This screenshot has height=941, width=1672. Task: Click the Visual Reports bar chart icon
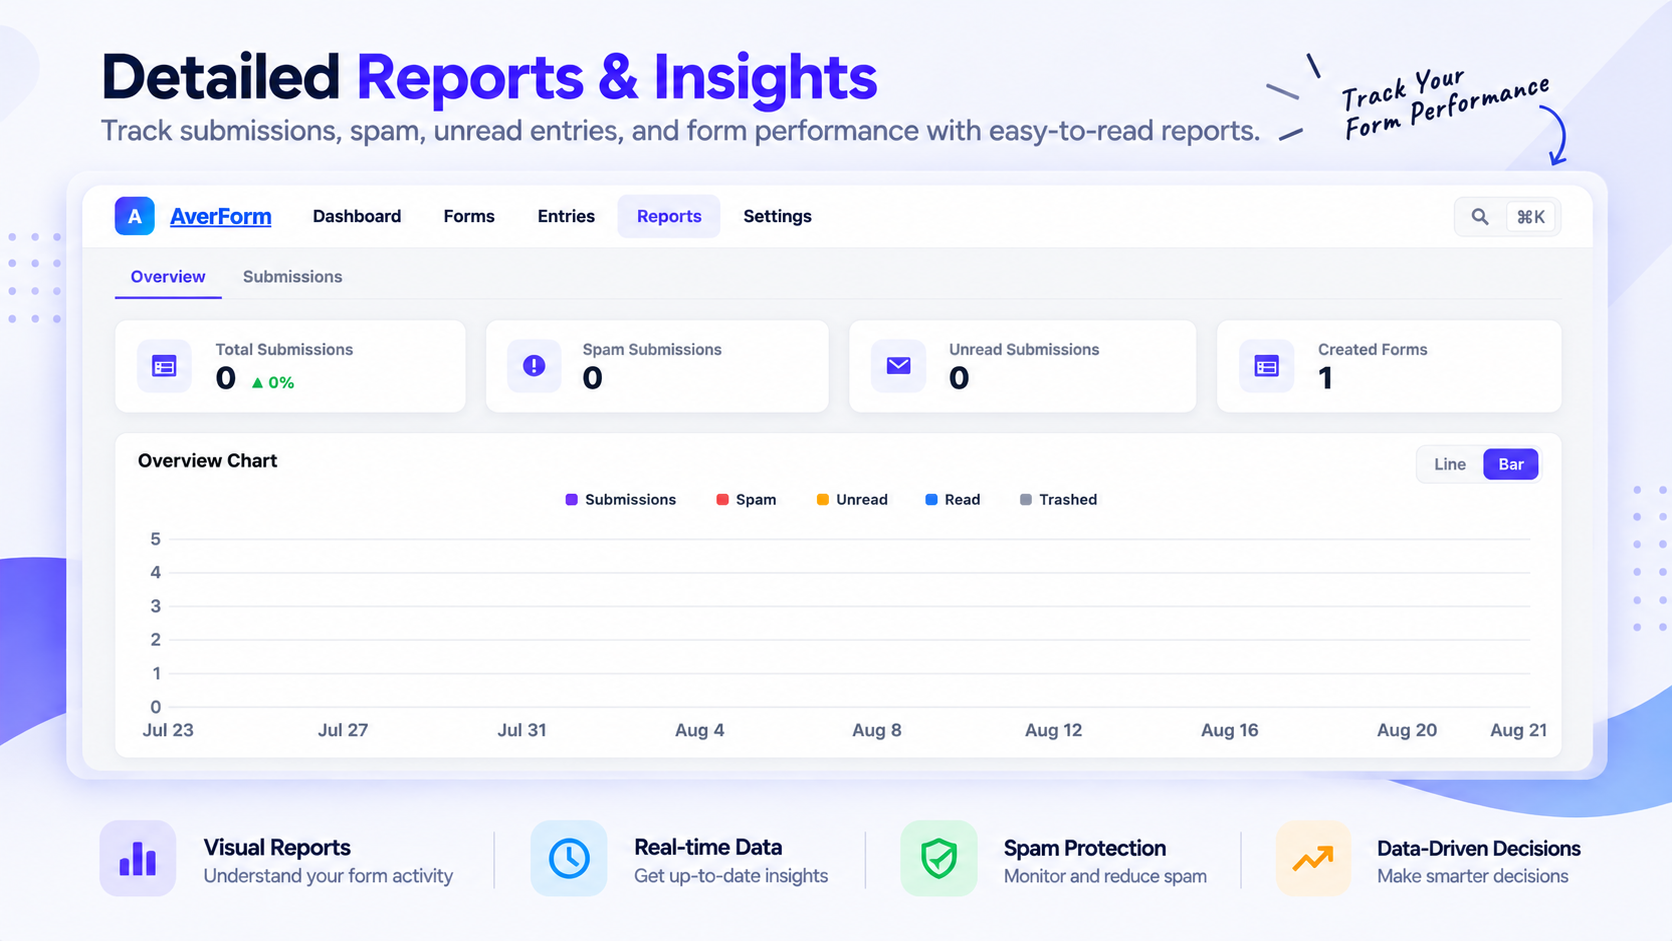pyautogui.click(x=138, y=859)
